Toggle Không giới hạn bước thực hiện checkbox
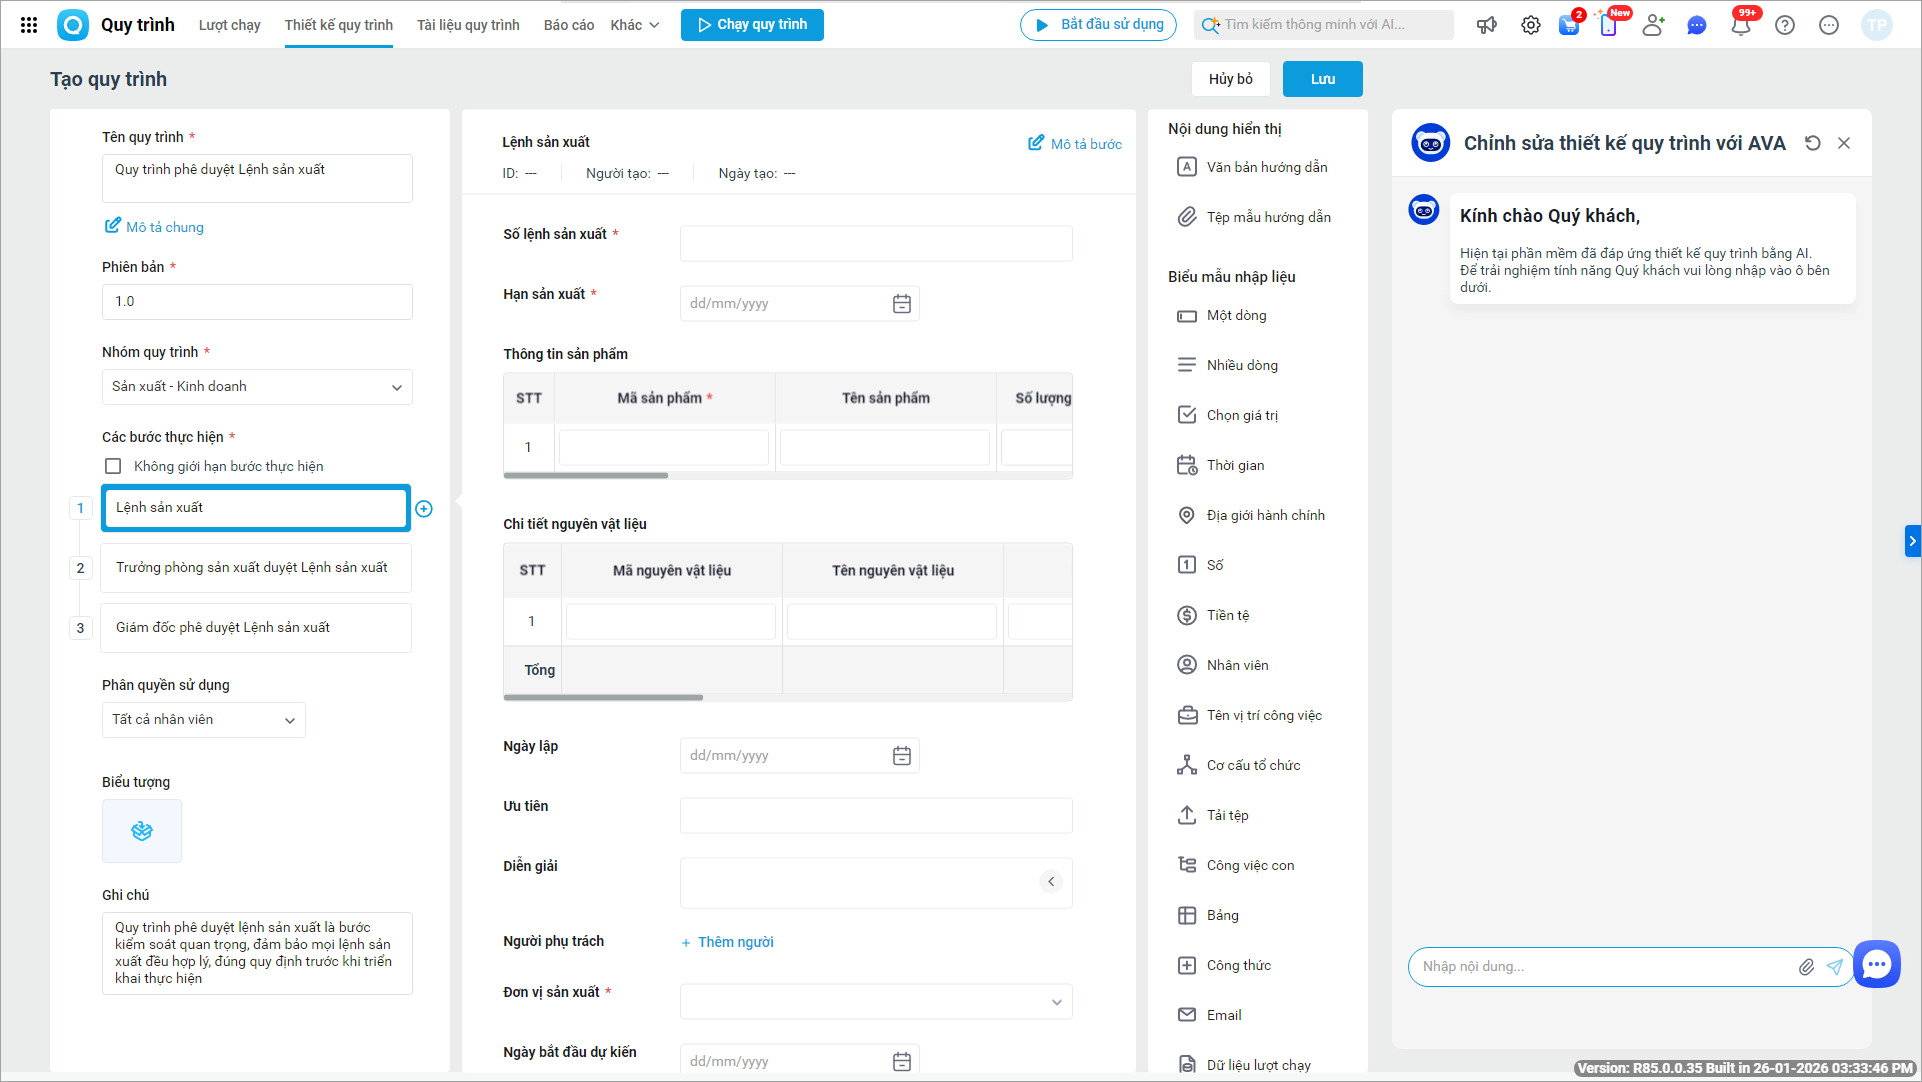 tap(113, 466)
